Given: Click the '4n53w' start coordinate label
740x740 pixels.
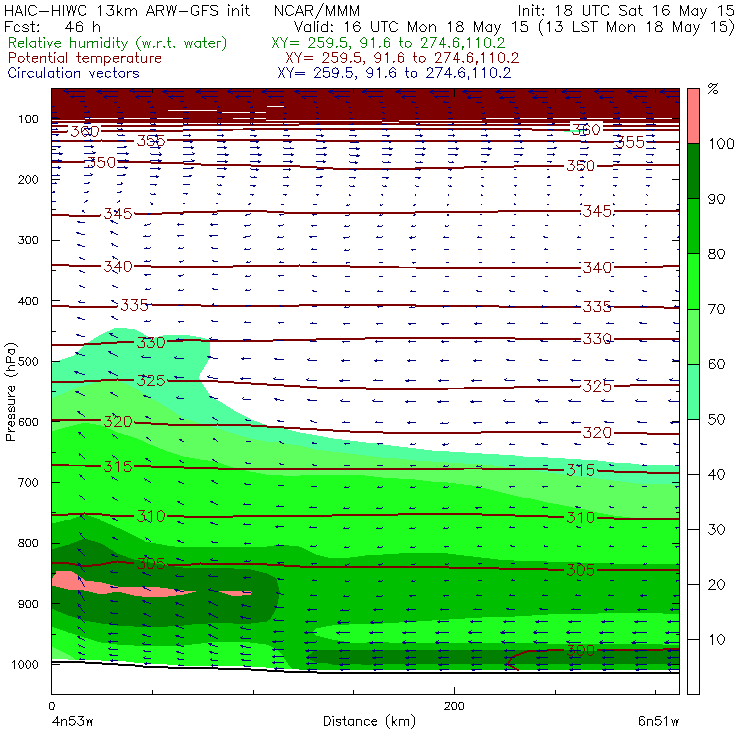Looking at the screenshot, I should point(72,722).
